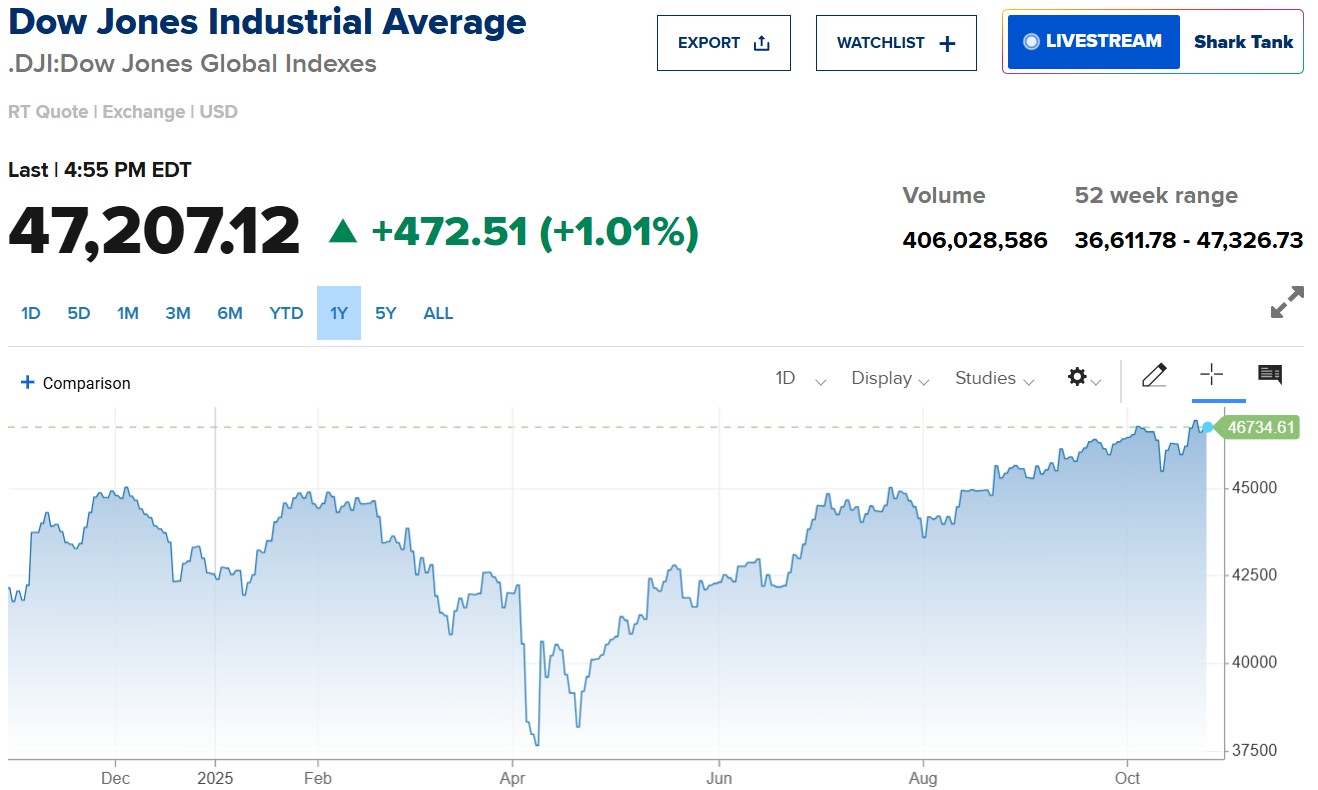Add a comparison with plus icon
The image size is (1318, 790).
pos(28,382)
